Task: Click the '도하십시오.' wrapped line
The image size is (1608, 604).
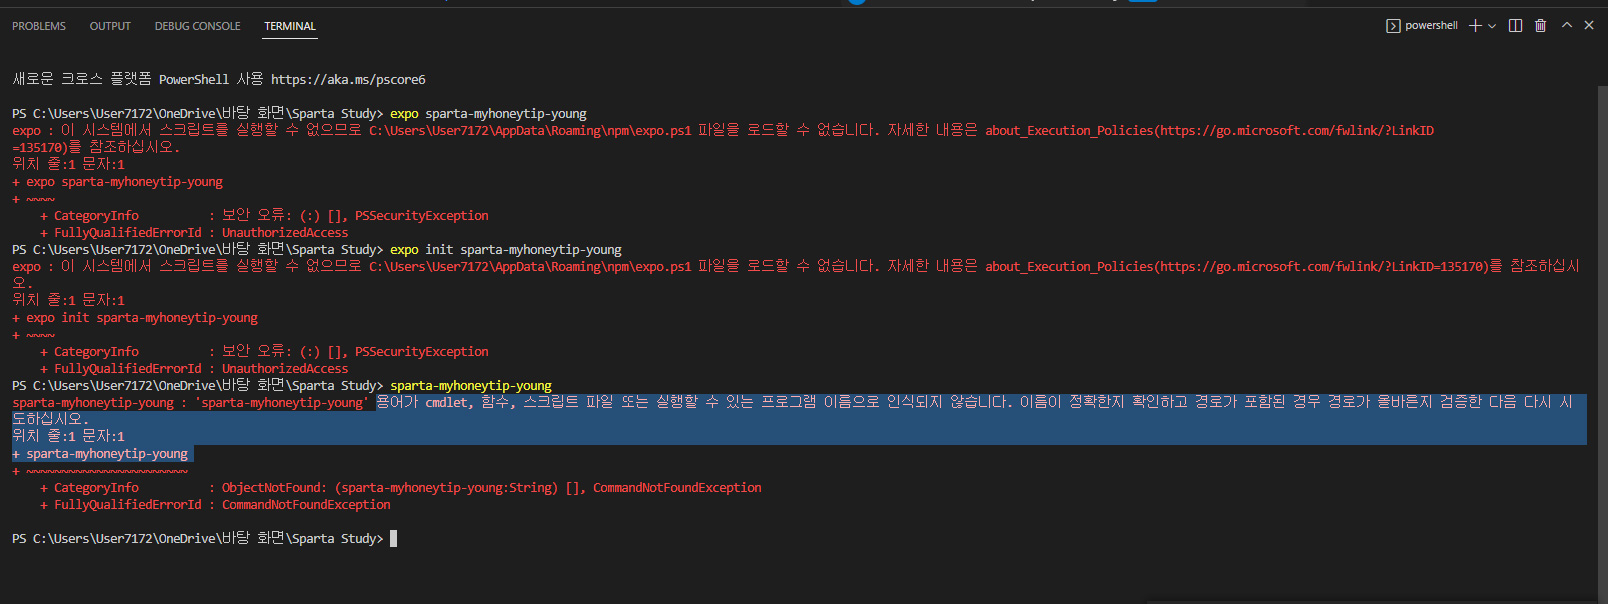Action: point(50,419)
